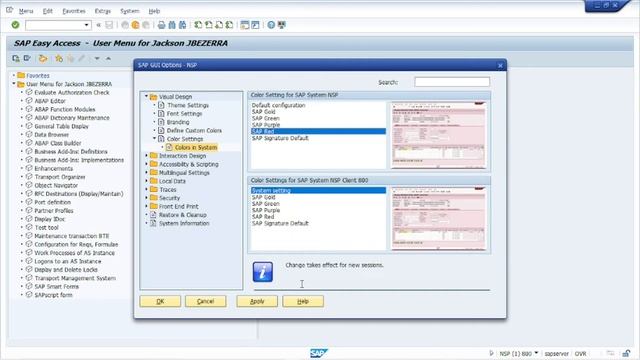The image size is (640, 360).
Task: Open ABAP Editor in the user menu
Action: point(50,101)
